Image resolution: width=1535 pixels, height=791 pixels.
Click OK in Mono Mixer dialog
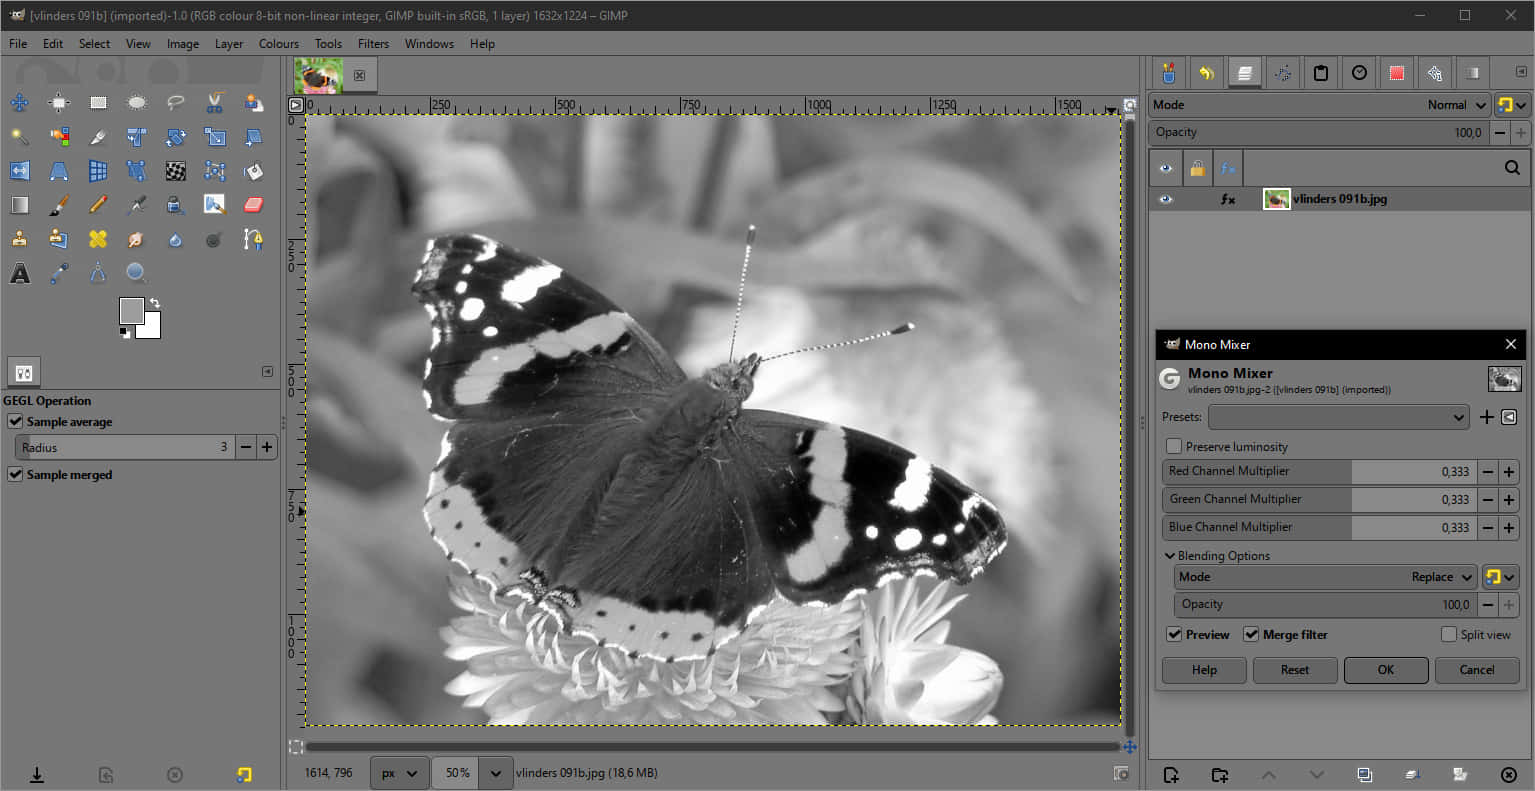1385,670
